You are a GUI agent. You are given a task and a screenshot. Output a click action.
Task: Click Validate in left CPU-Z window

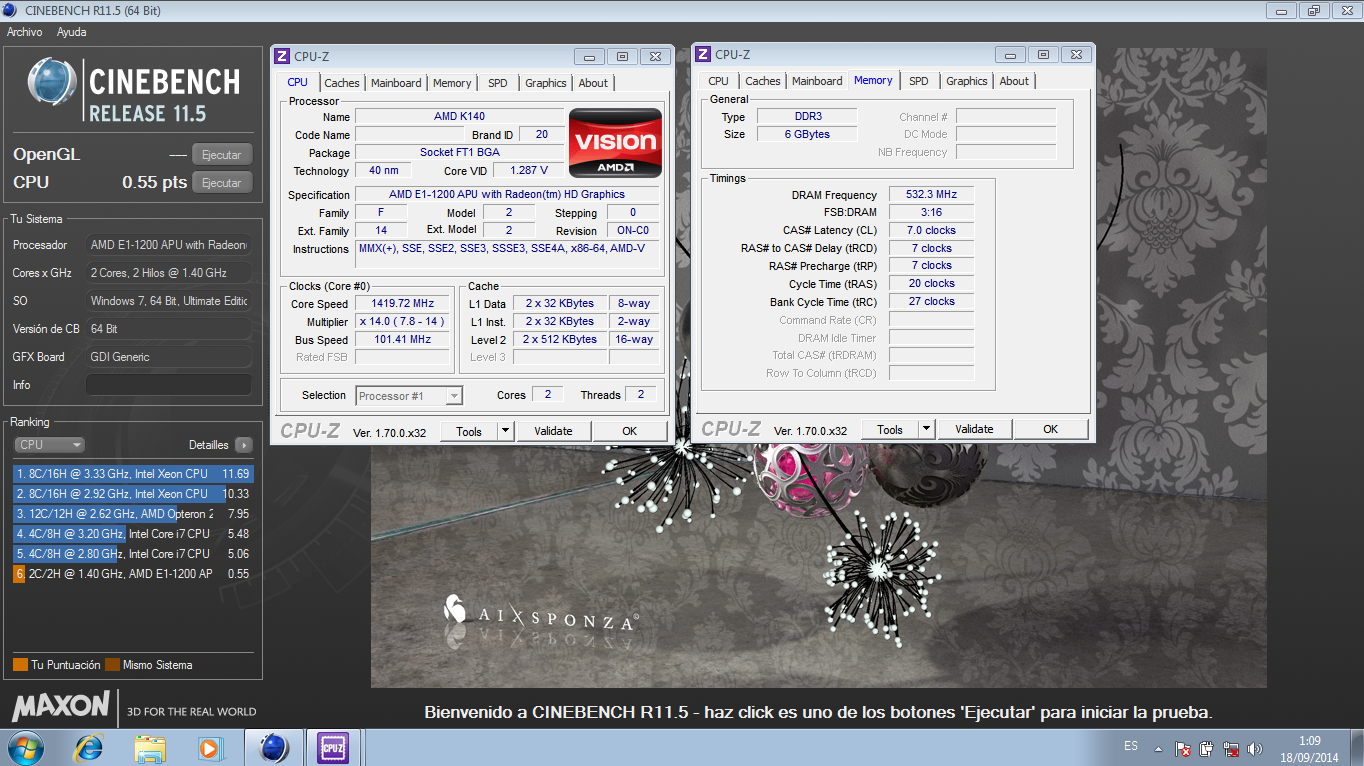[x=553, y=431]
